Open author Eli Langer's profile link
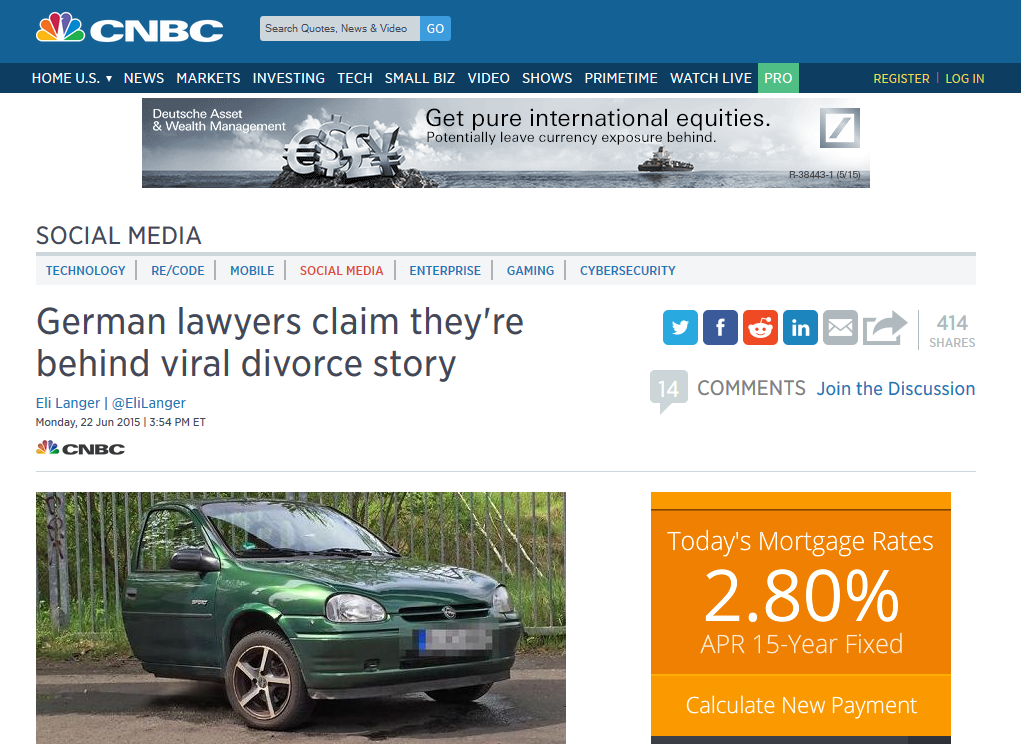1021x744 pixels. [x=68, y=403]
